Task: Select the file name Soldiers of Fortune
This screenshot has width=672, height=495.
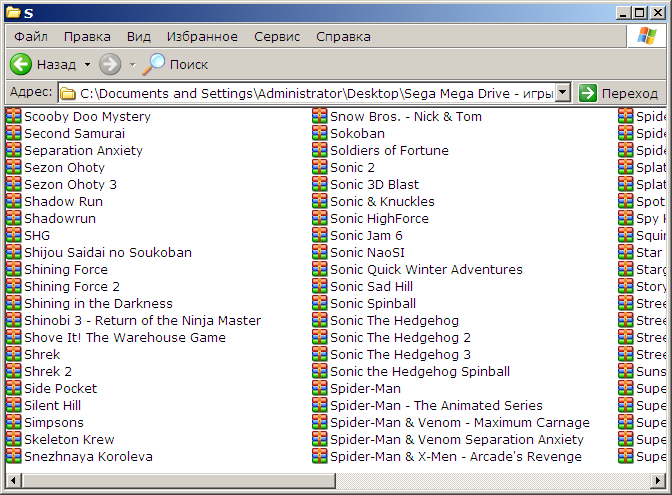Action: pyautogui.click(x=389, y=151)
